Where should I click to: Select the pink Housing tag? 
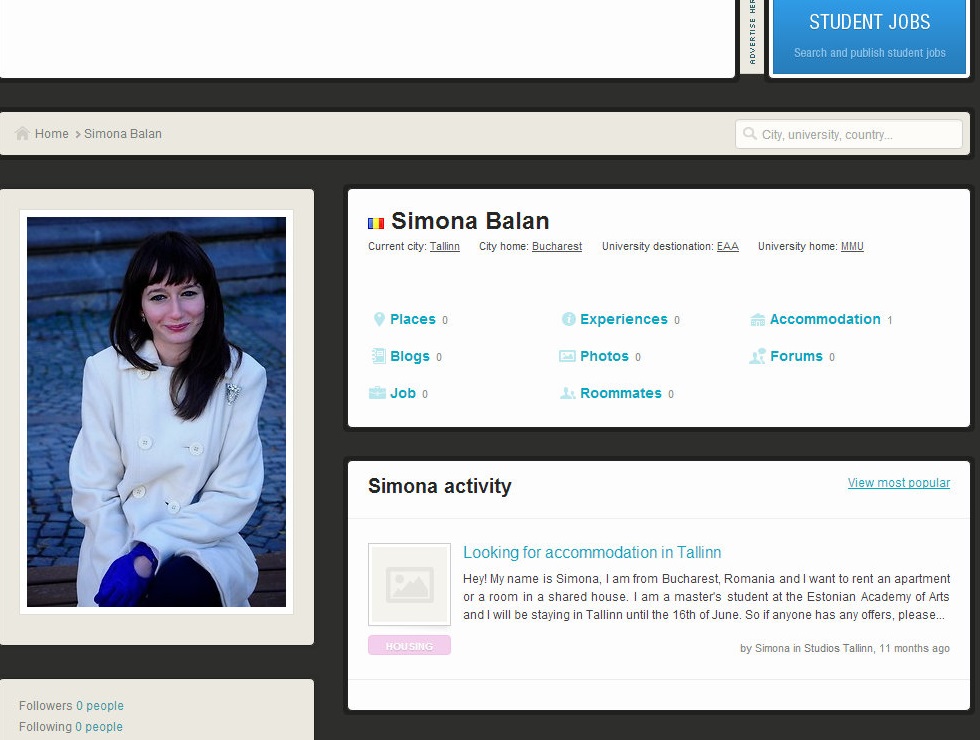coord(409,646)
